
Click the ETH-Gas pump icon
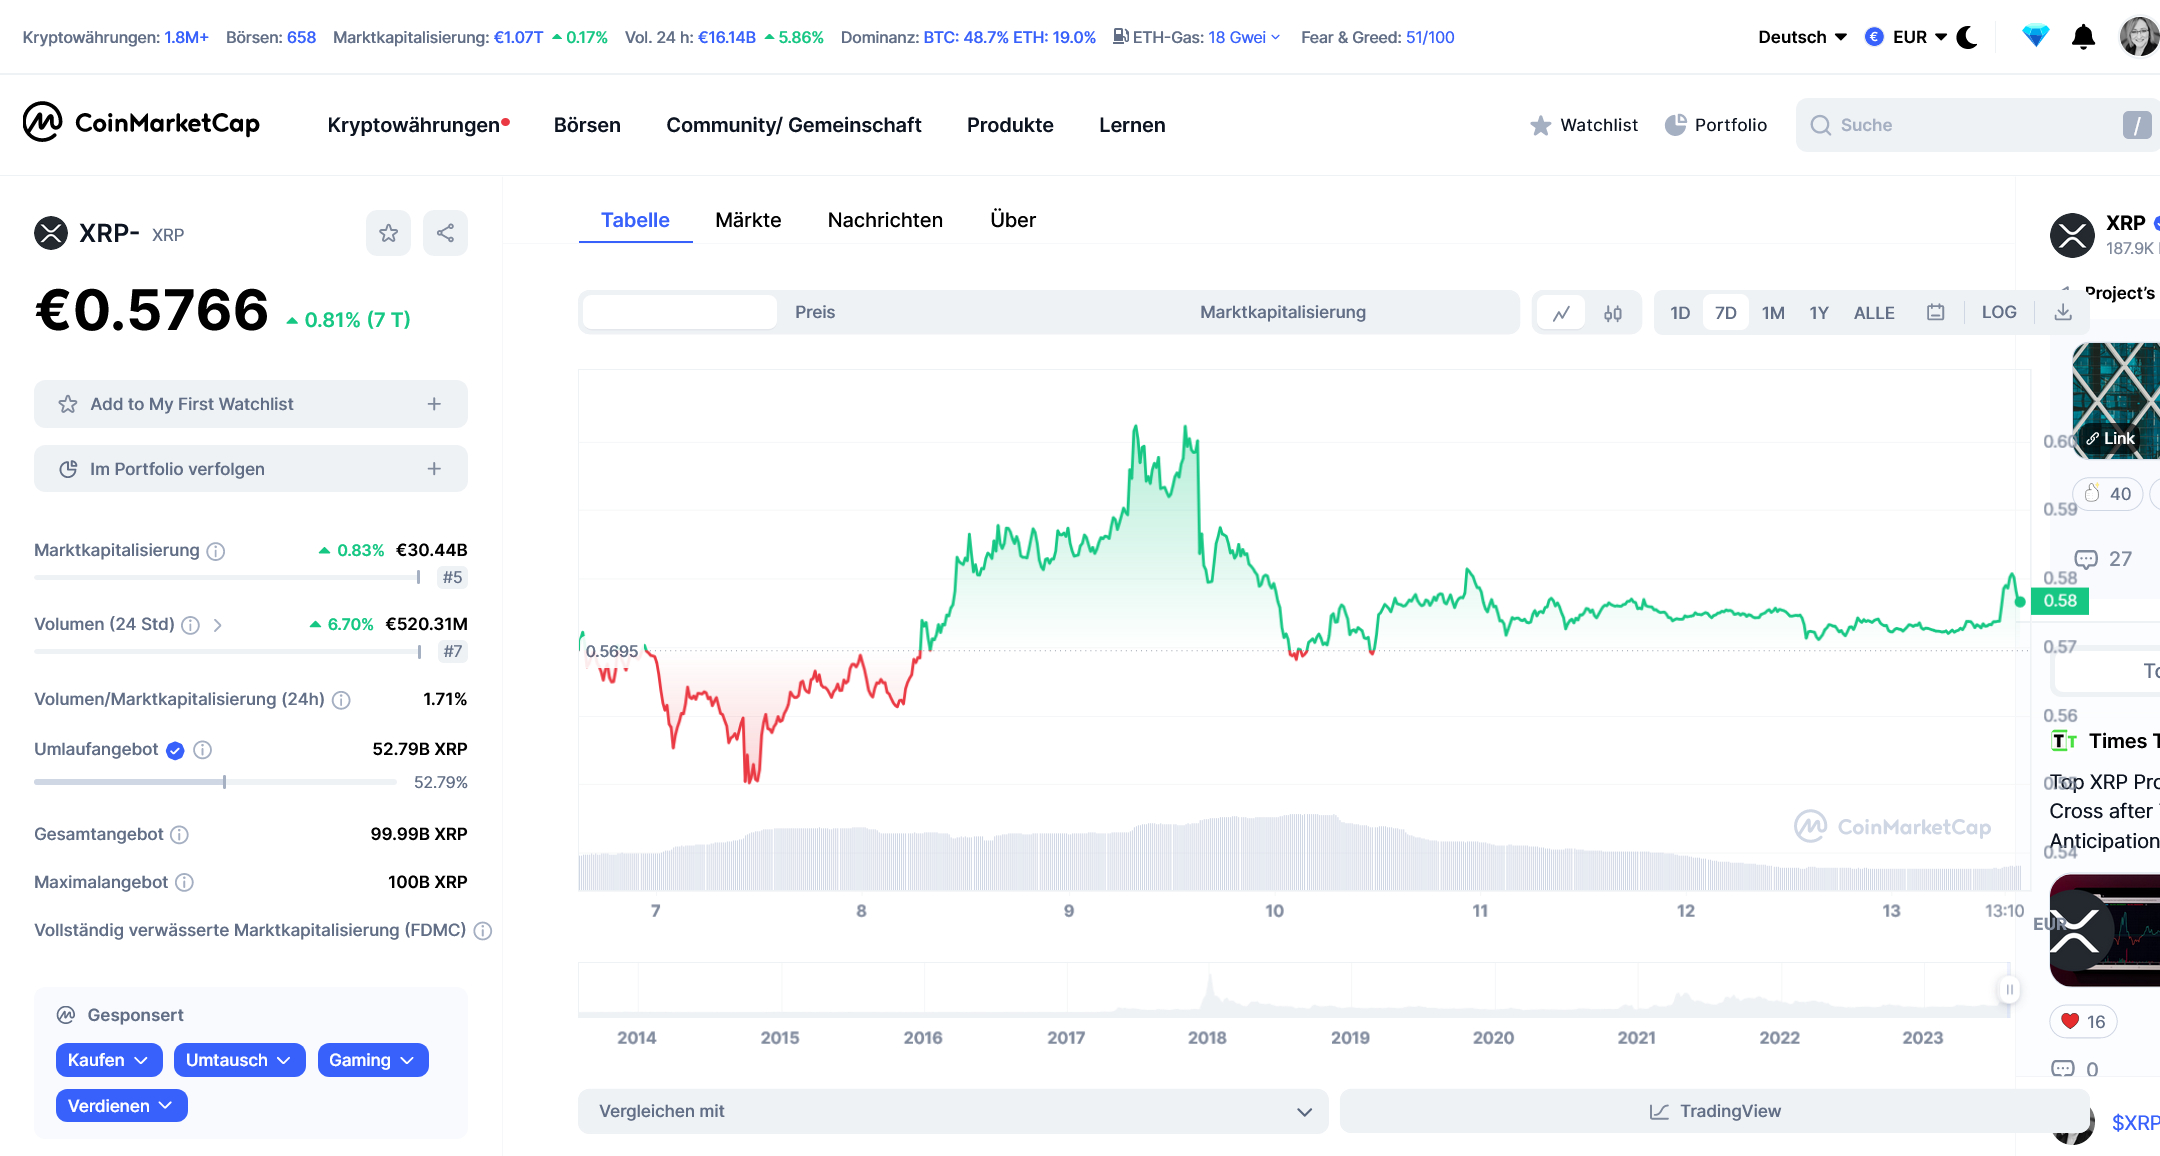pos(1121,37)
